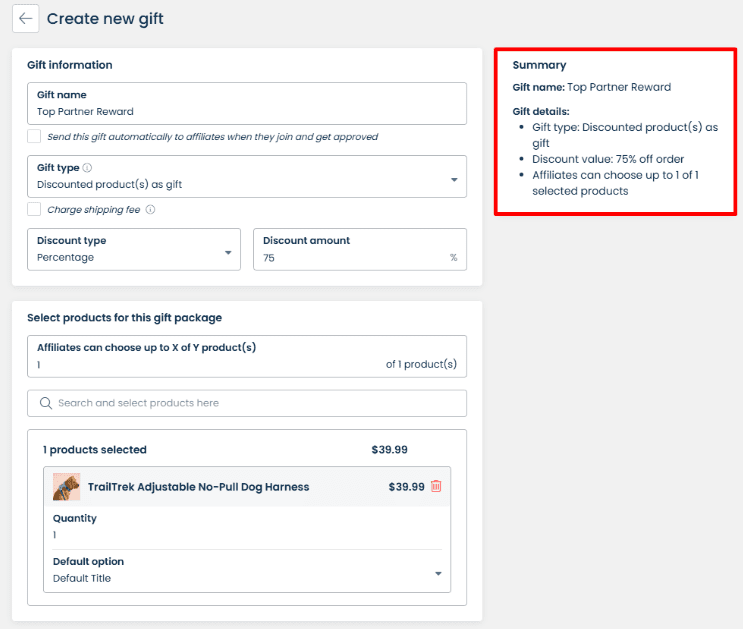Toggle the Charge shipping fee checkbox
This screenshot has height=629, width=743.
(x=34, y=210)
